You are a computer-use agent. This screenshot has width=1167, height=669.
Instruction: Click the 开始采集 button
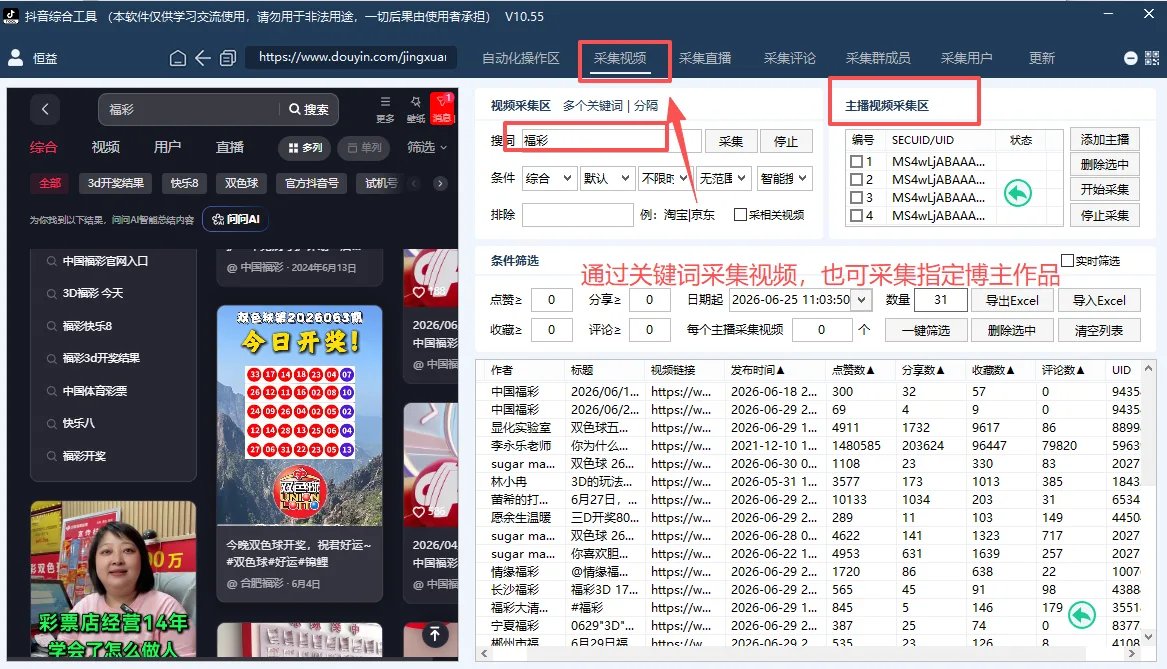(x=1104, y=190)
